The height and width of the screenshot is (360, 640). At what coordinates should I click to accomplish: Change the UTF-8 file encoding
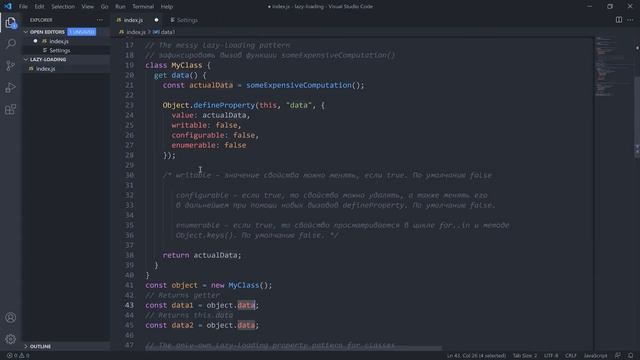click(551, 356)
